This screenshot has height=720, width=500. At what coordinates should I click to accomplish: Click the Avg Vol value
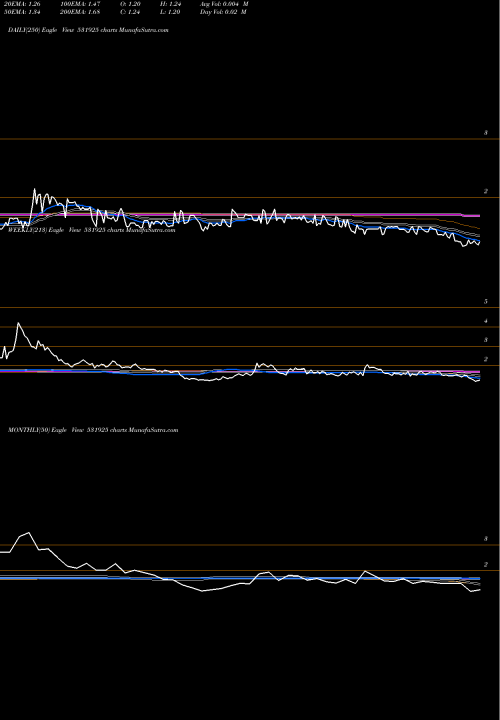[x=224, y=4]
